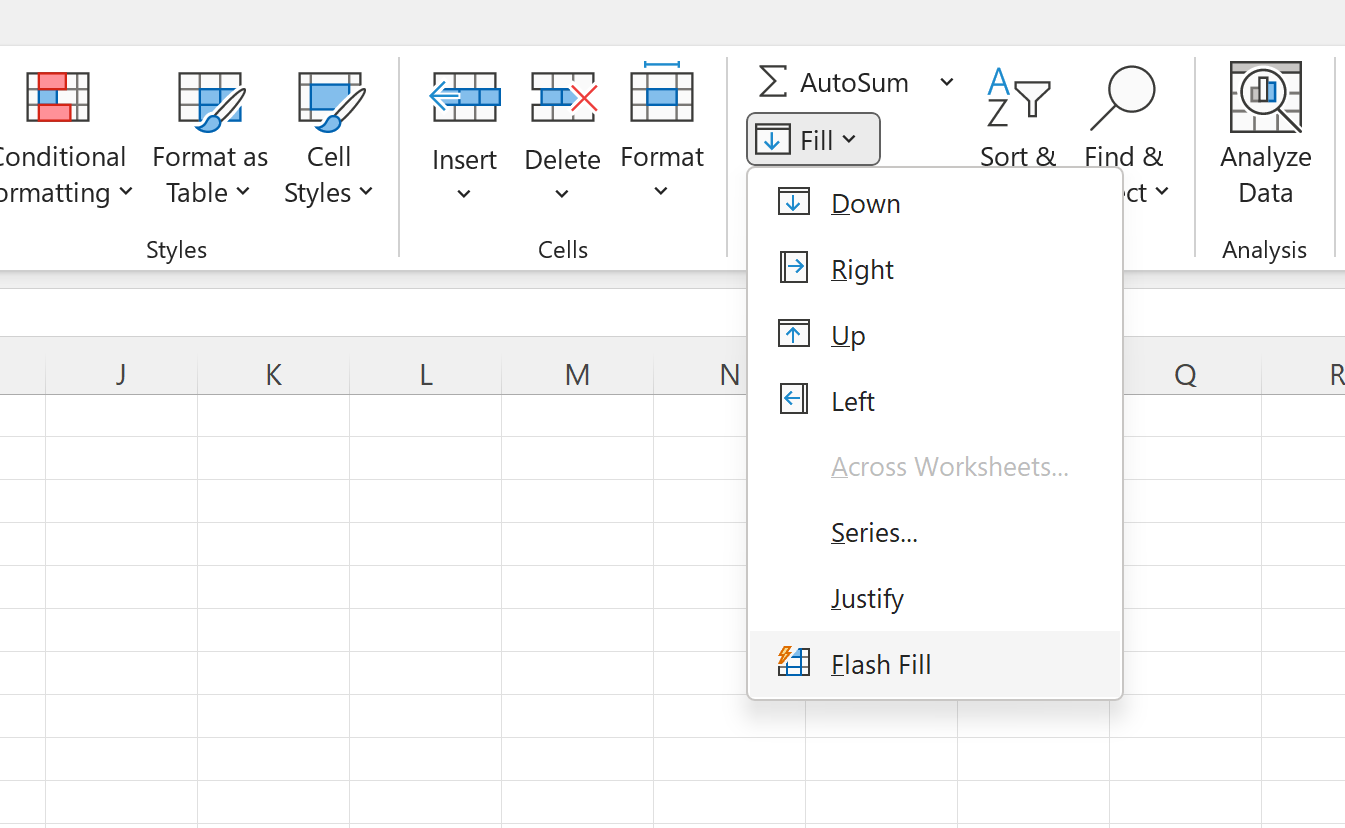Apply Justify fill
The width and height of the screenshot is (1345, 828).
pos(866,597)
